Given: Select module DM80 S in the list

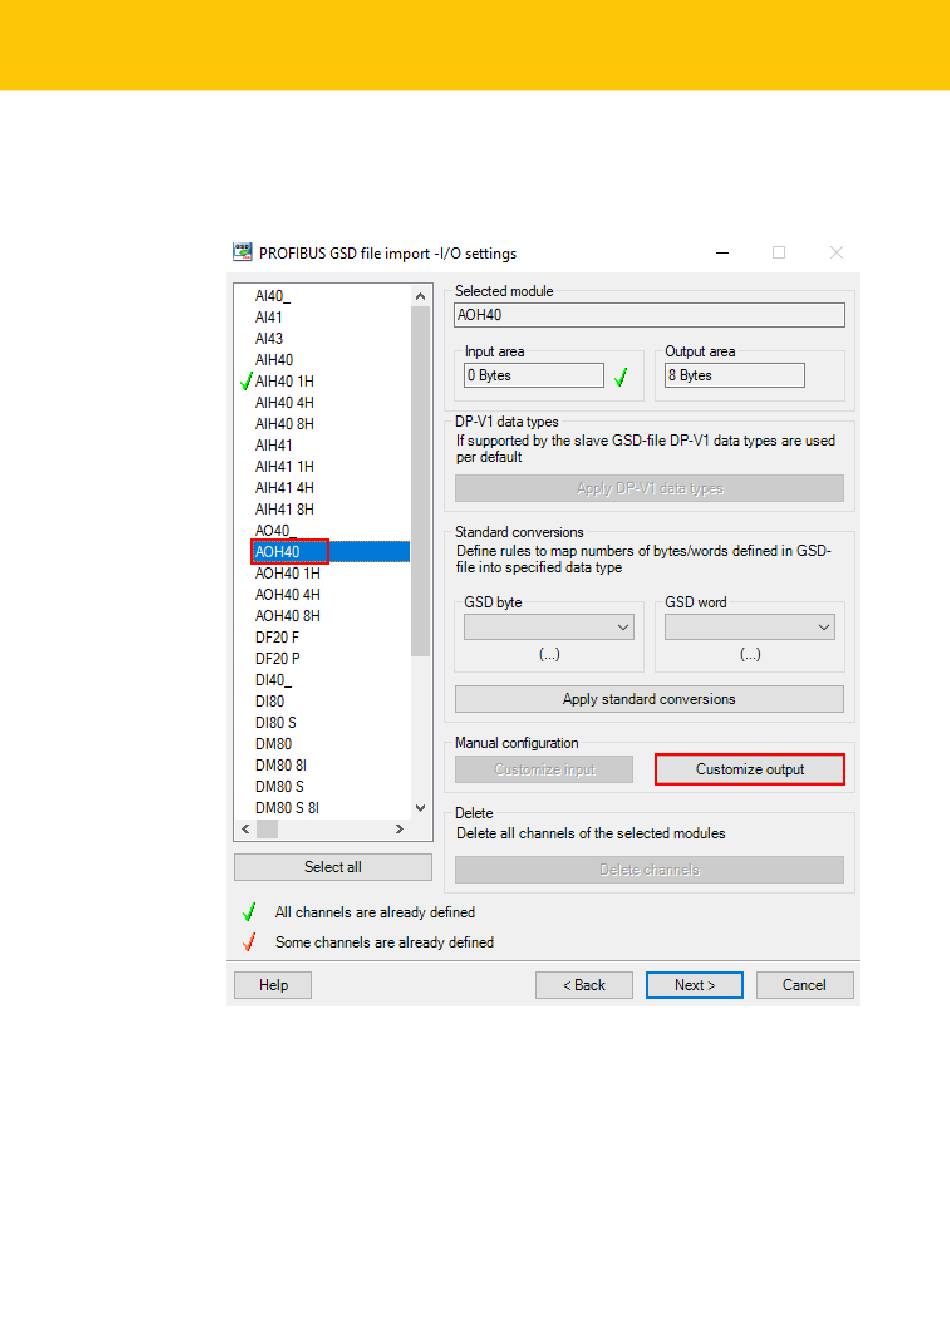Looking at the screenshot, I should pos(279,787).
